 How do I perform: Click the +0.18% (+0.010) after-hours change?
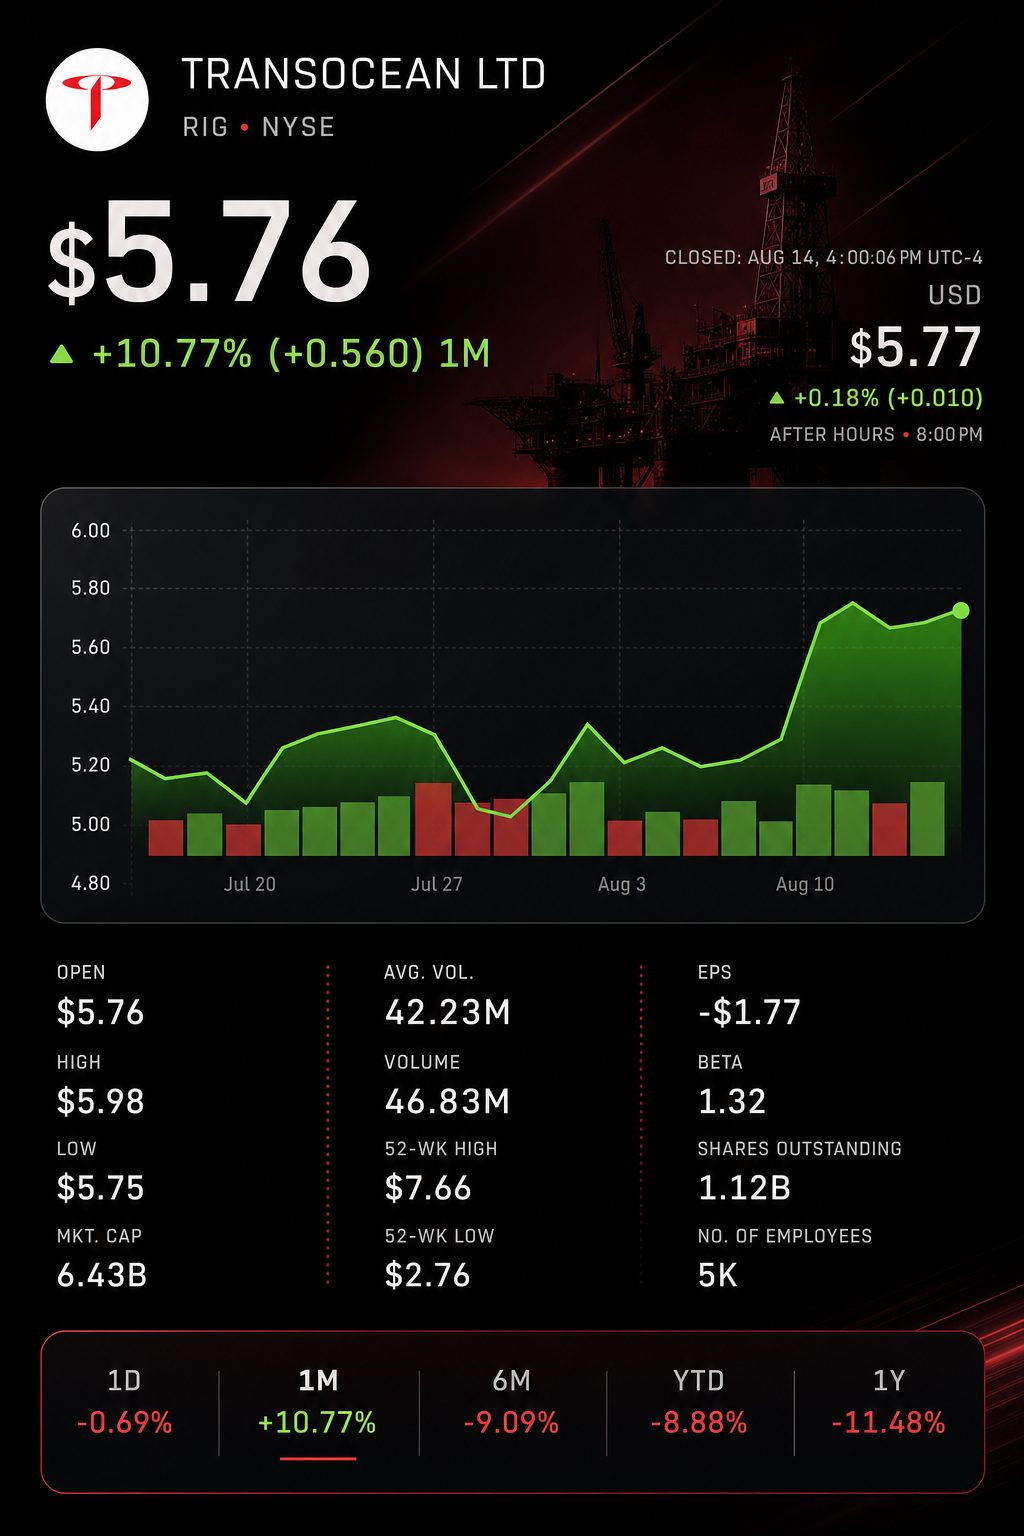888,398
